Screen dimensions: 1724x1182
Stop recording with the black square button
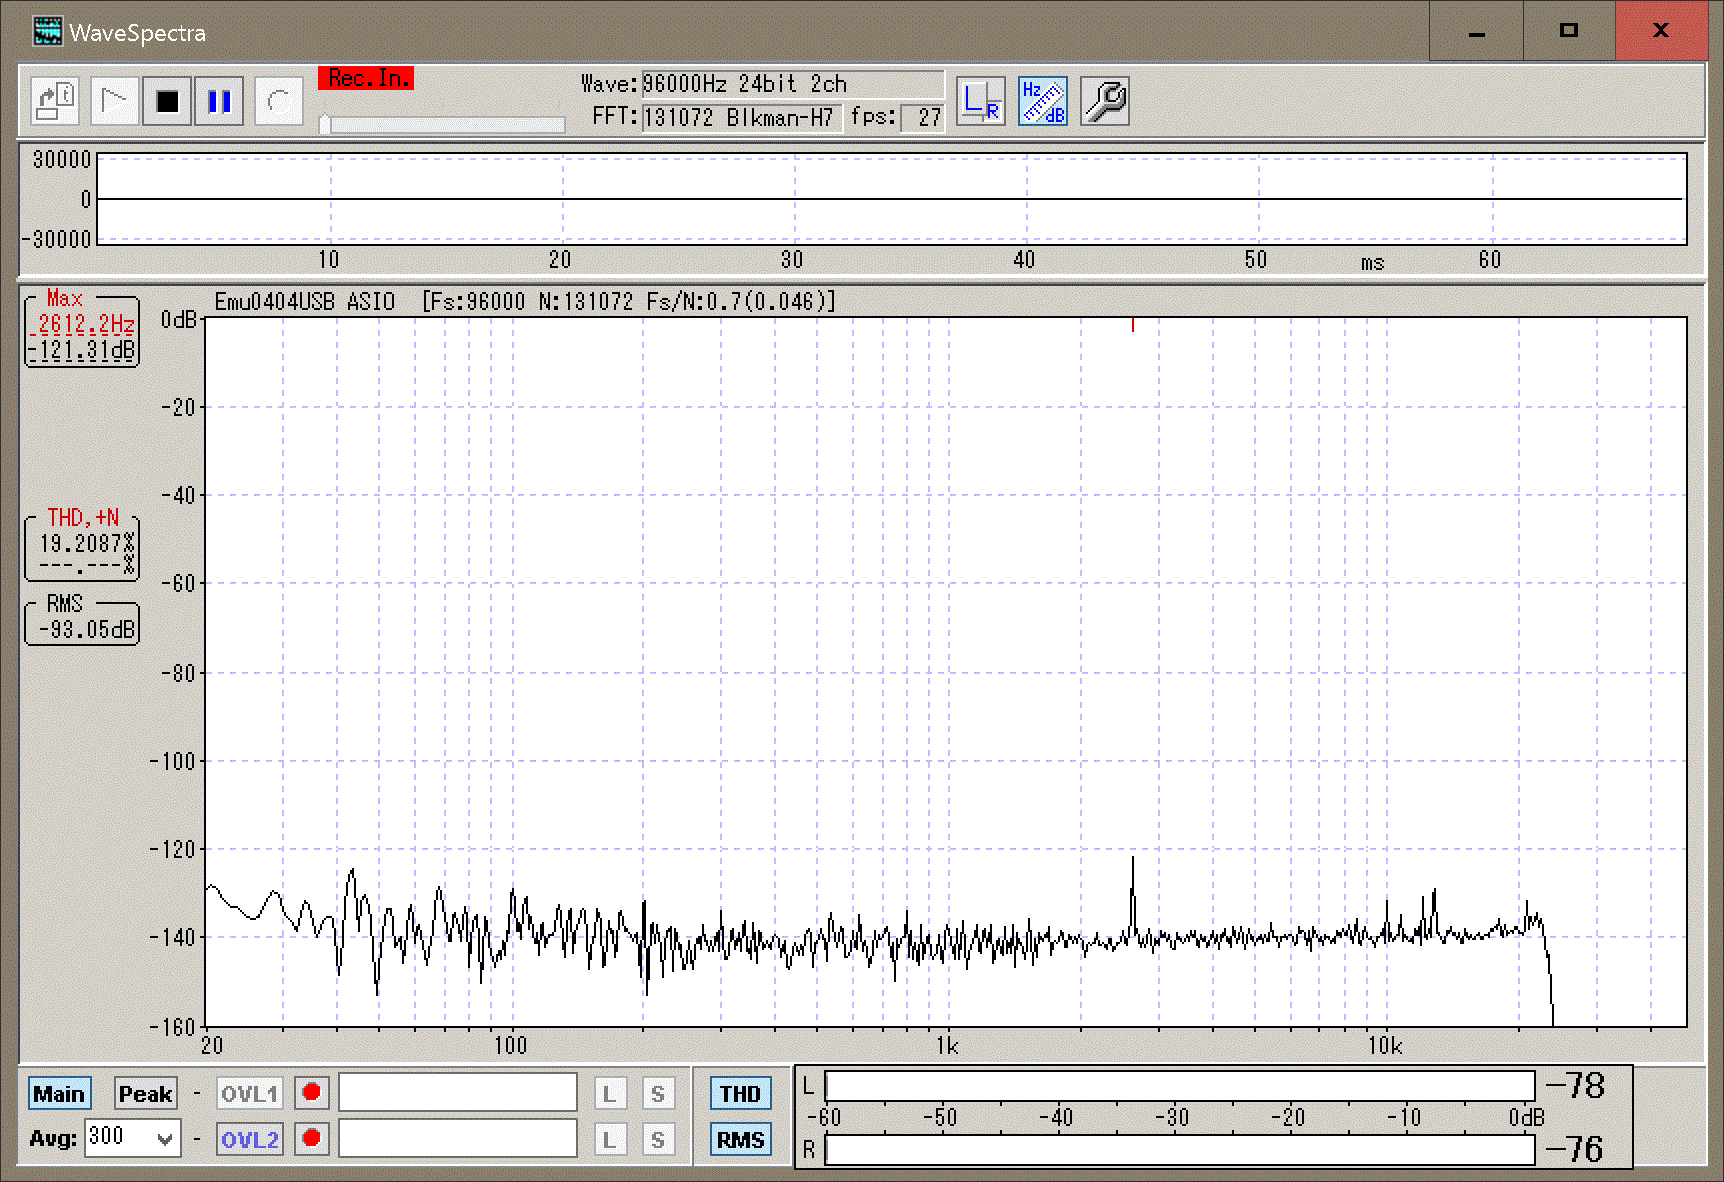pyautogui.click(x=167, y=101)
